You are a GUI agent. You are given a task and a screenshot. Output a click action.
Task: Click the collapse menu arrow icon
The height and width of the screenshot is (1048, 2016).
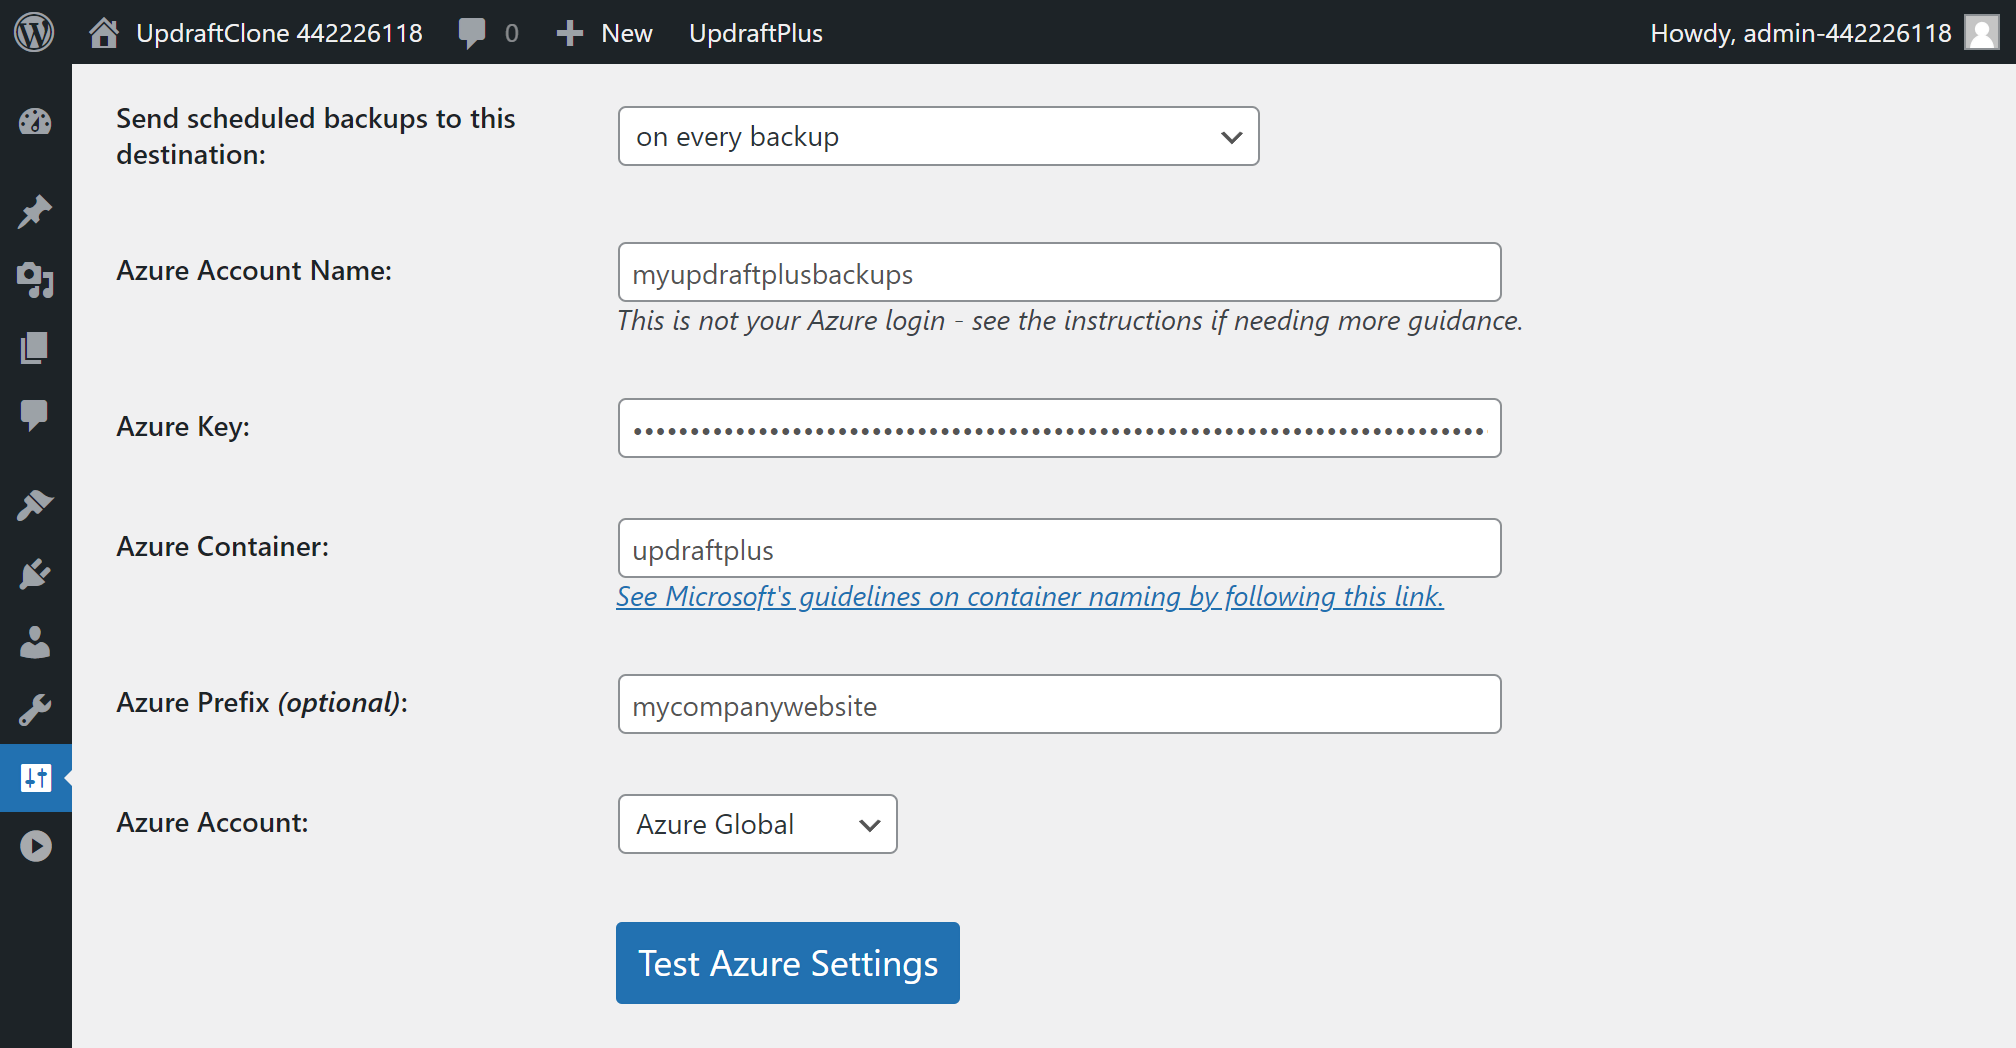pos(35,846)
